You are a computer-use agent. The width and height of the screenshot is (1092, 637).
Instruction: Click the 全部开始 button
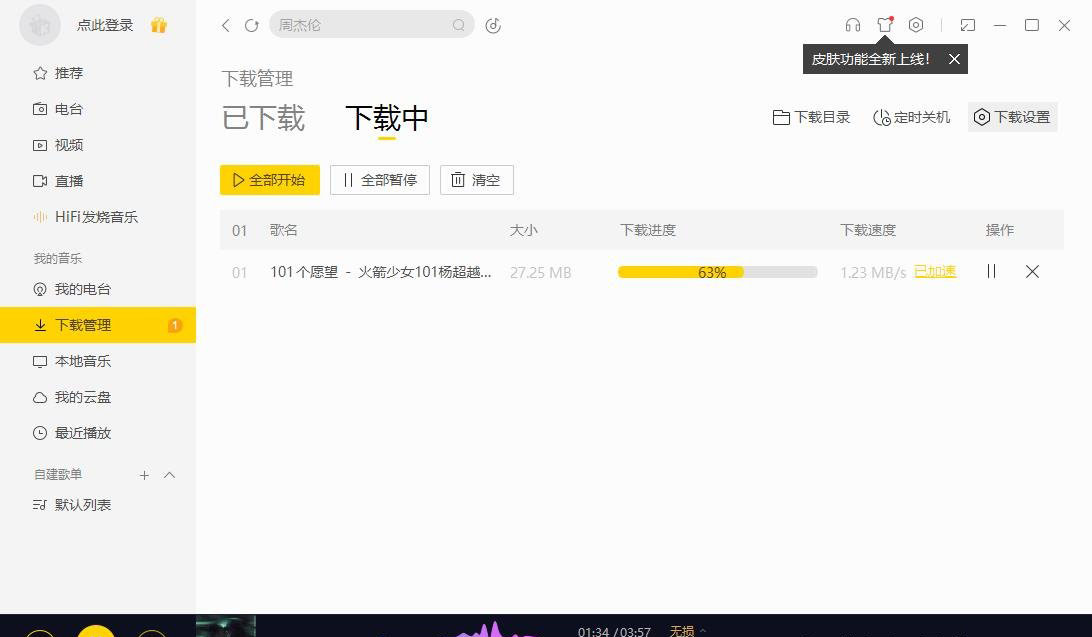(x=270, y=180)
